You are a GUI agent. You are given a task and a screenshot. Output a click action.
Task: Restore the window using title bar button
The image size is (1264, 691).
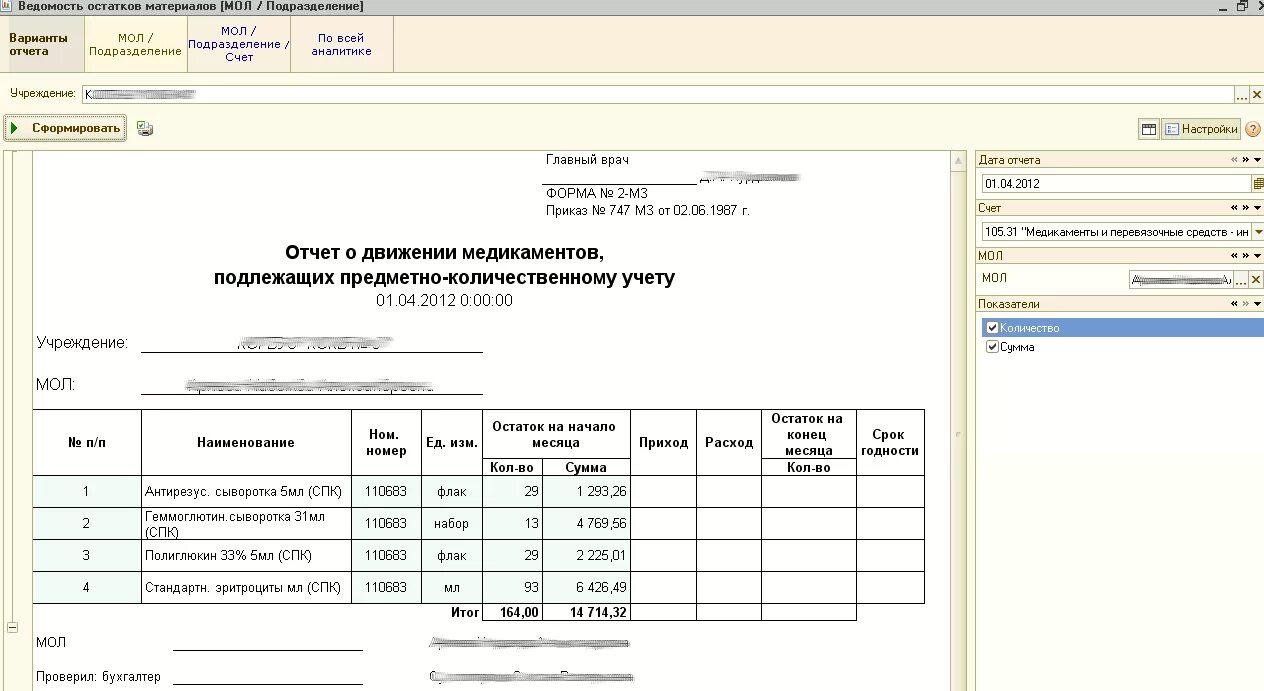click(1243, 6)
